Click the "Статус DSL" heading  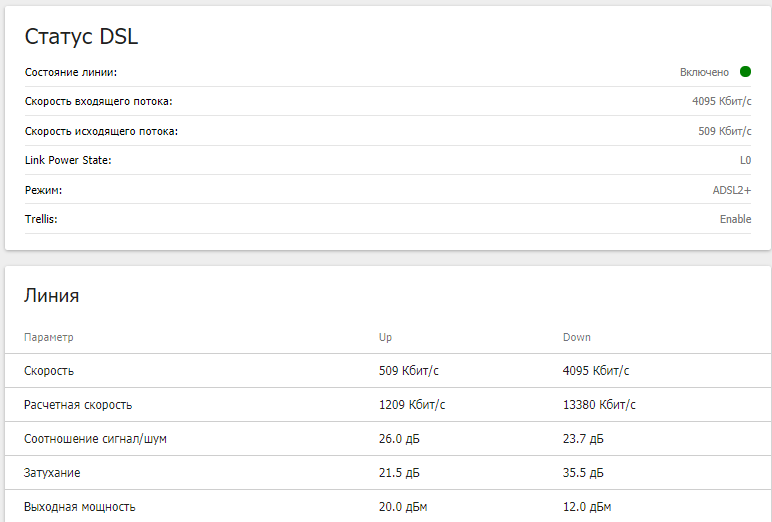tap(81, 37)
